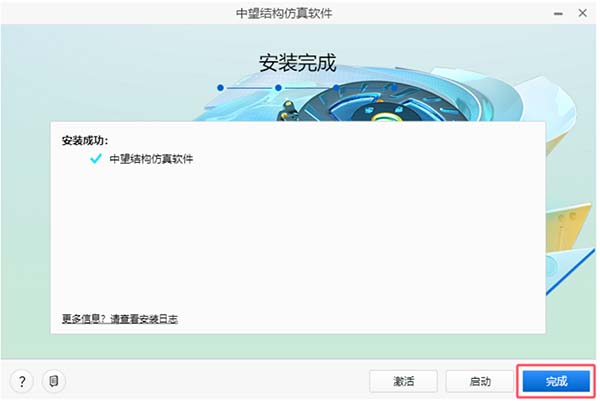This screenshot has height=401, width=600.
Task: Click the 启动 button to launch the software
Action: point(479,381)
